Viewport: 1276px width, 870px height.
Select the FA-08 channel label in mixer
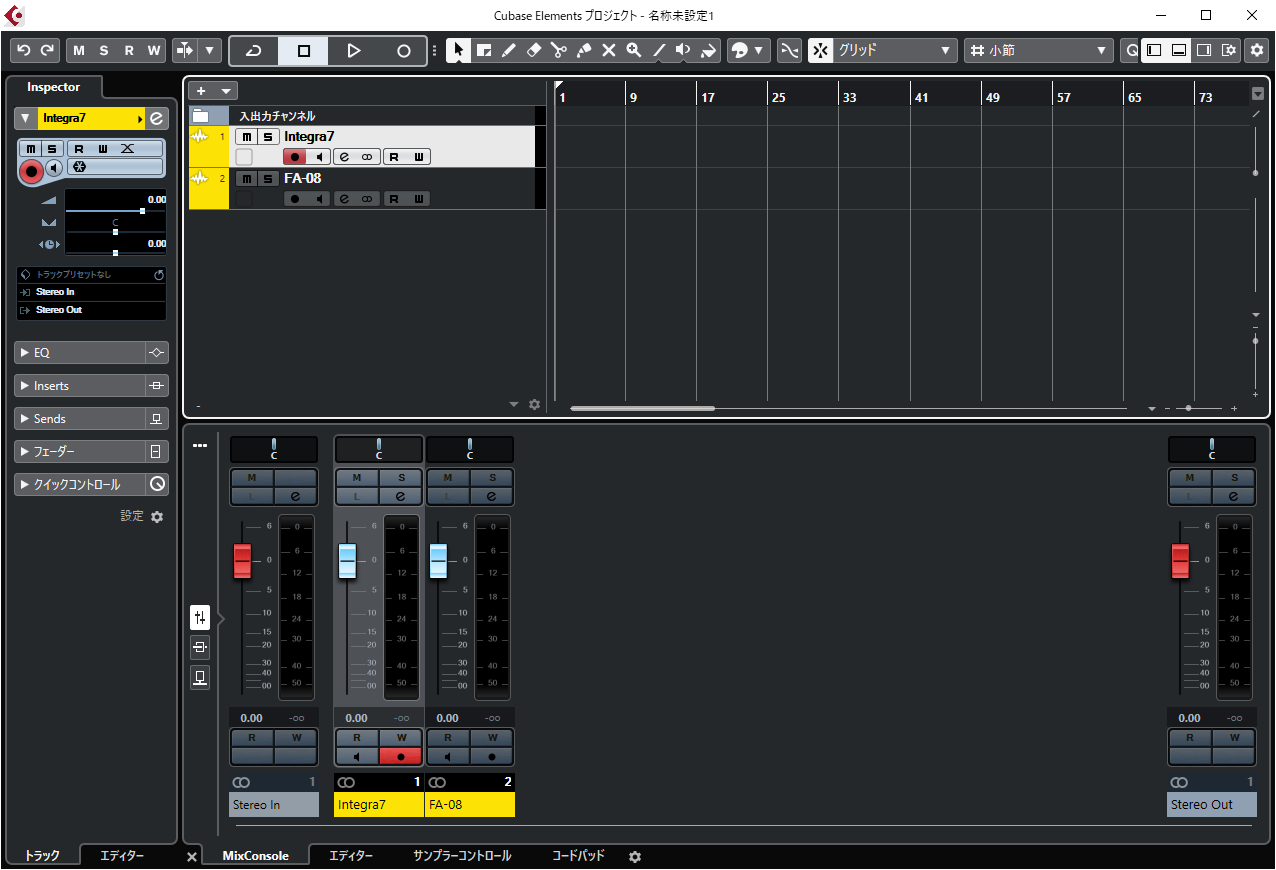coord(470,805)
